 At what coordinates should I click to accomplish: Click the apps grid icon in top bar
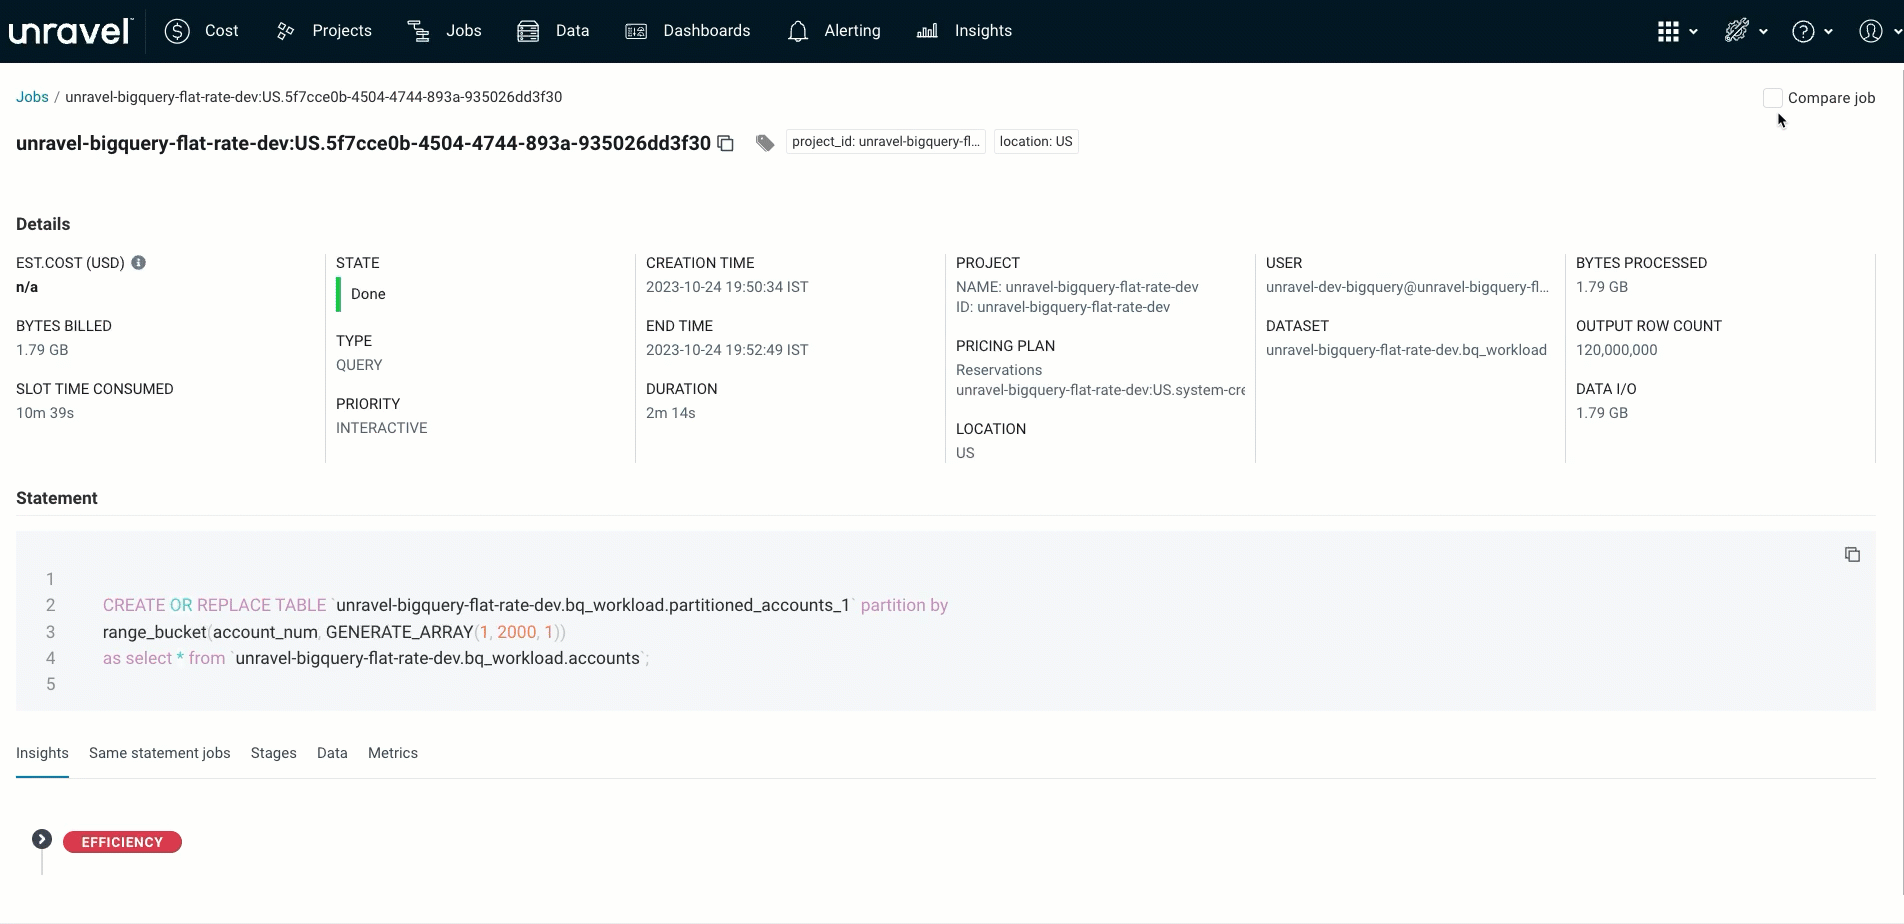1670,31
